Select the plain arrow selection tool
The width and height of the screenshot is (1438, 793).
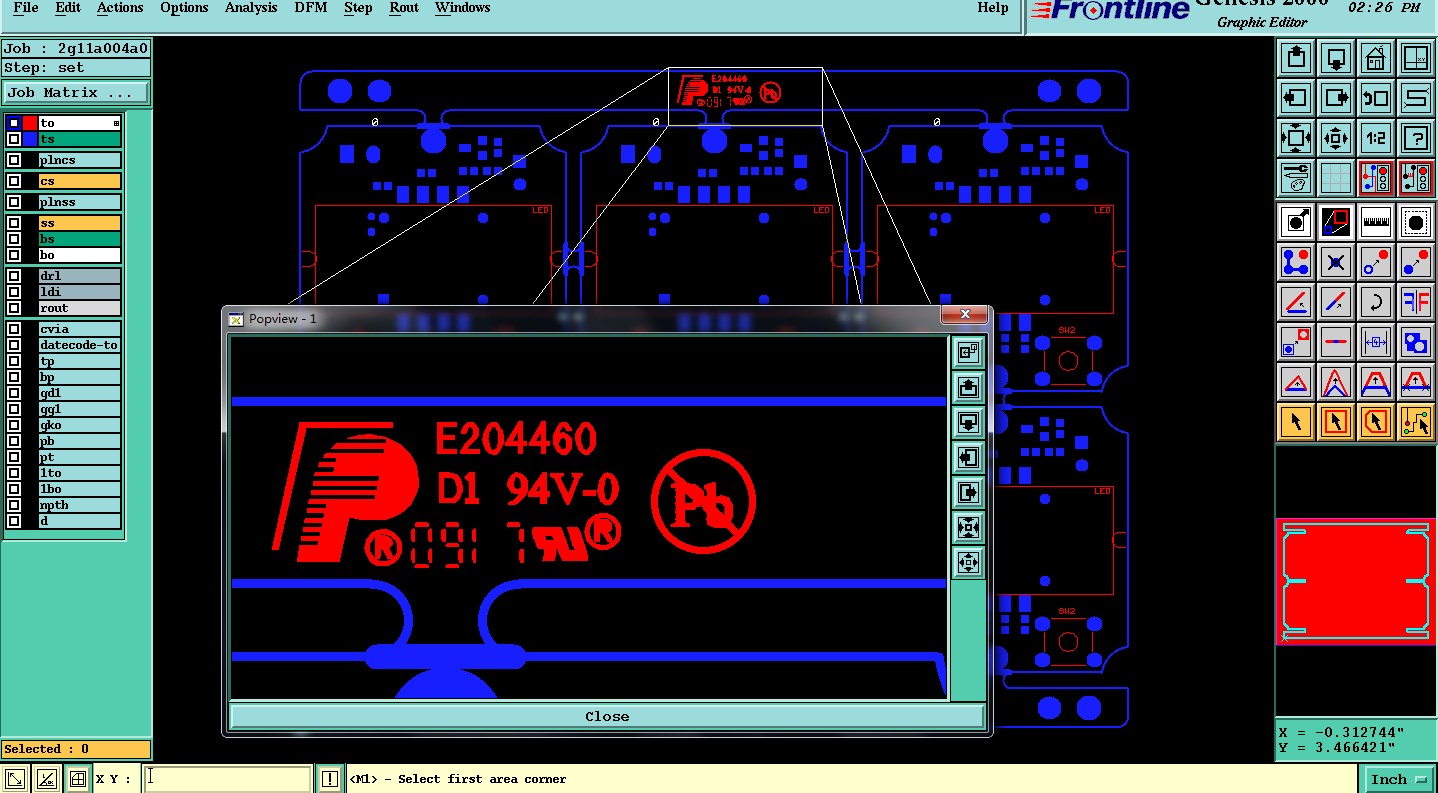1296,422
